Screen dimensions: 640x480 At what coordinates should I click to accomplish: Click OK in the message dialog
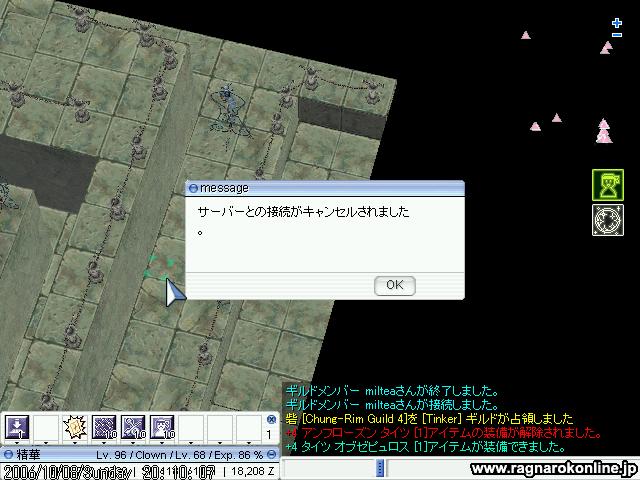pos(395,285)
